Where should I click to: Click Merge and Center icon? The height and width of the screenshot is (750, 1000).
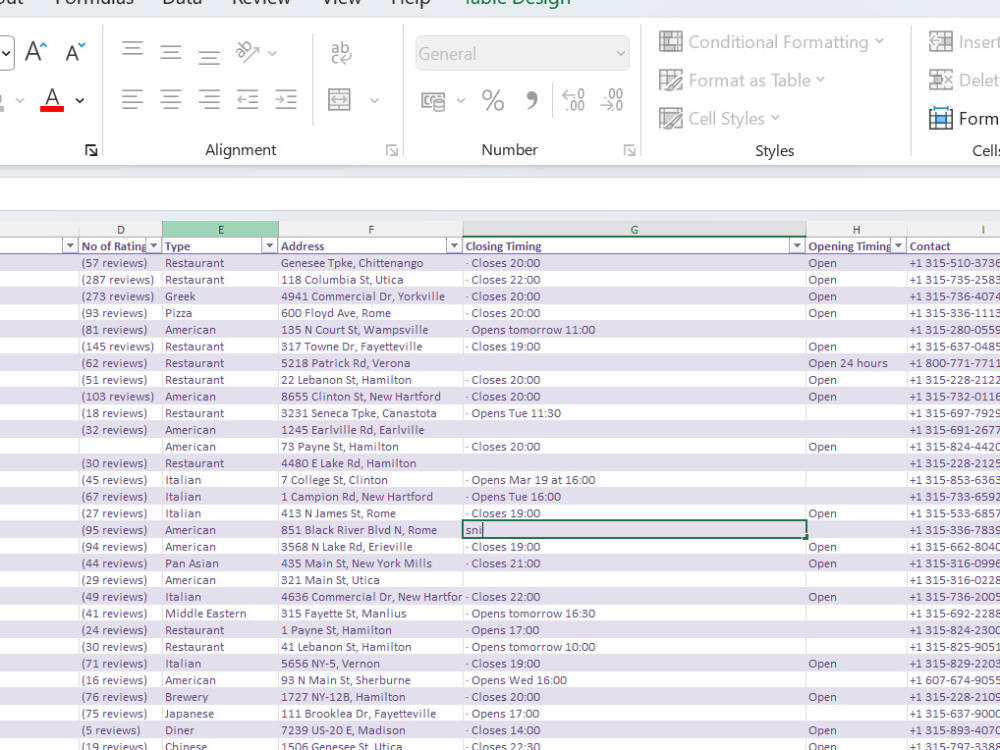click(x=339, y=100)
